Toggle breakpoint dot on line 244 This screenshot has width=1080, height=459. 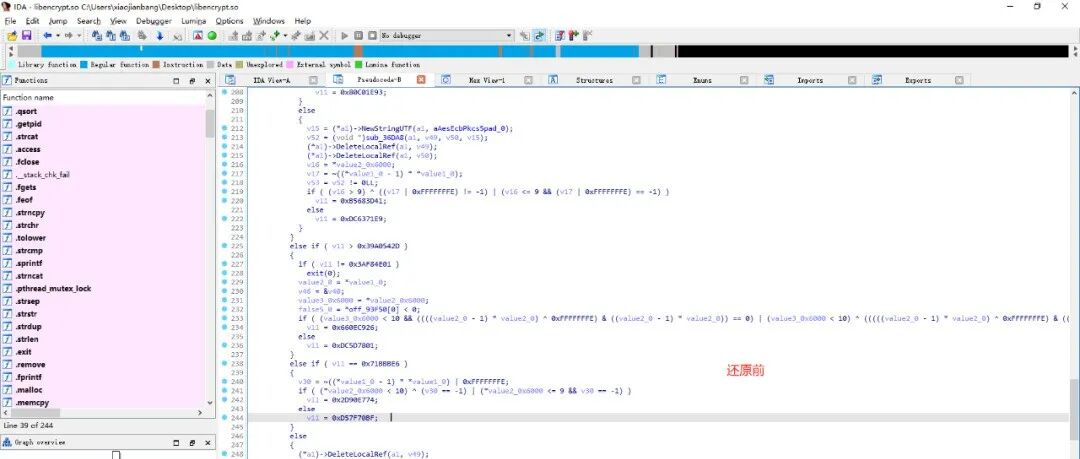tap(225, 418)
